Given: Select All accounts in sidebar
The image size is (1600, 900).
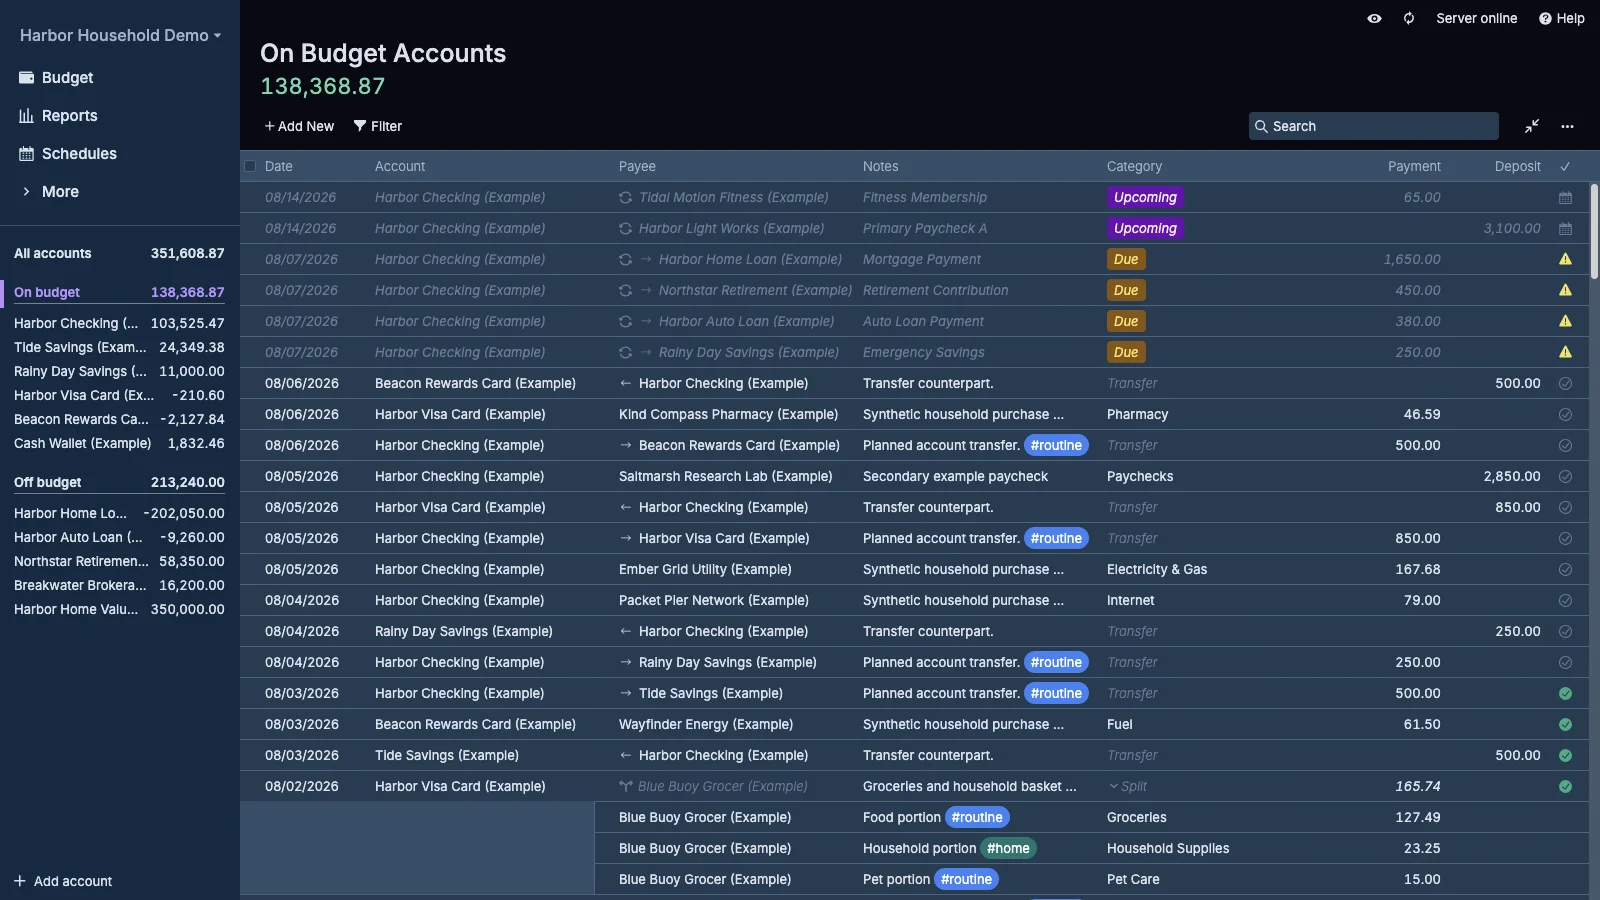Looking at the screenshot, I should [119, 253].
